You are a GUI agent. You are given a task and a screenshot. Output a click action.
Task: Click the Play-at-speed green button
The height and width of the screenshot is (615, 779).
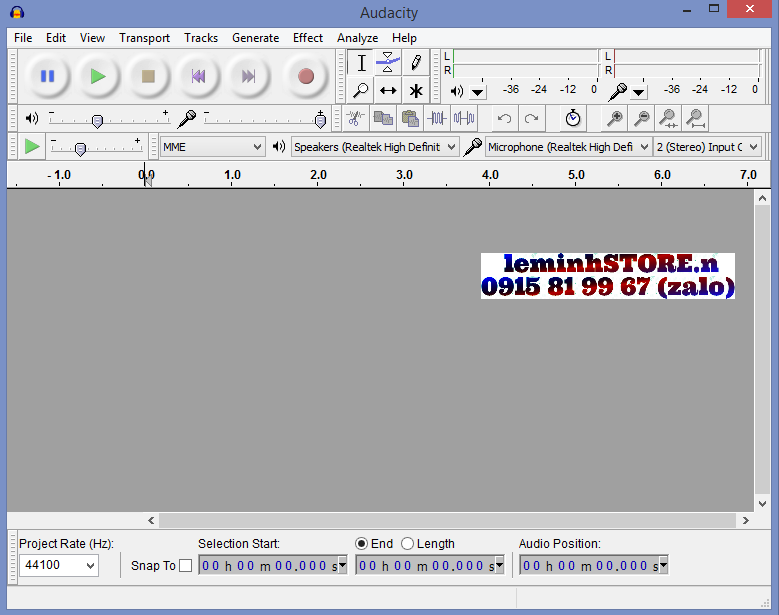click(32, 147)
